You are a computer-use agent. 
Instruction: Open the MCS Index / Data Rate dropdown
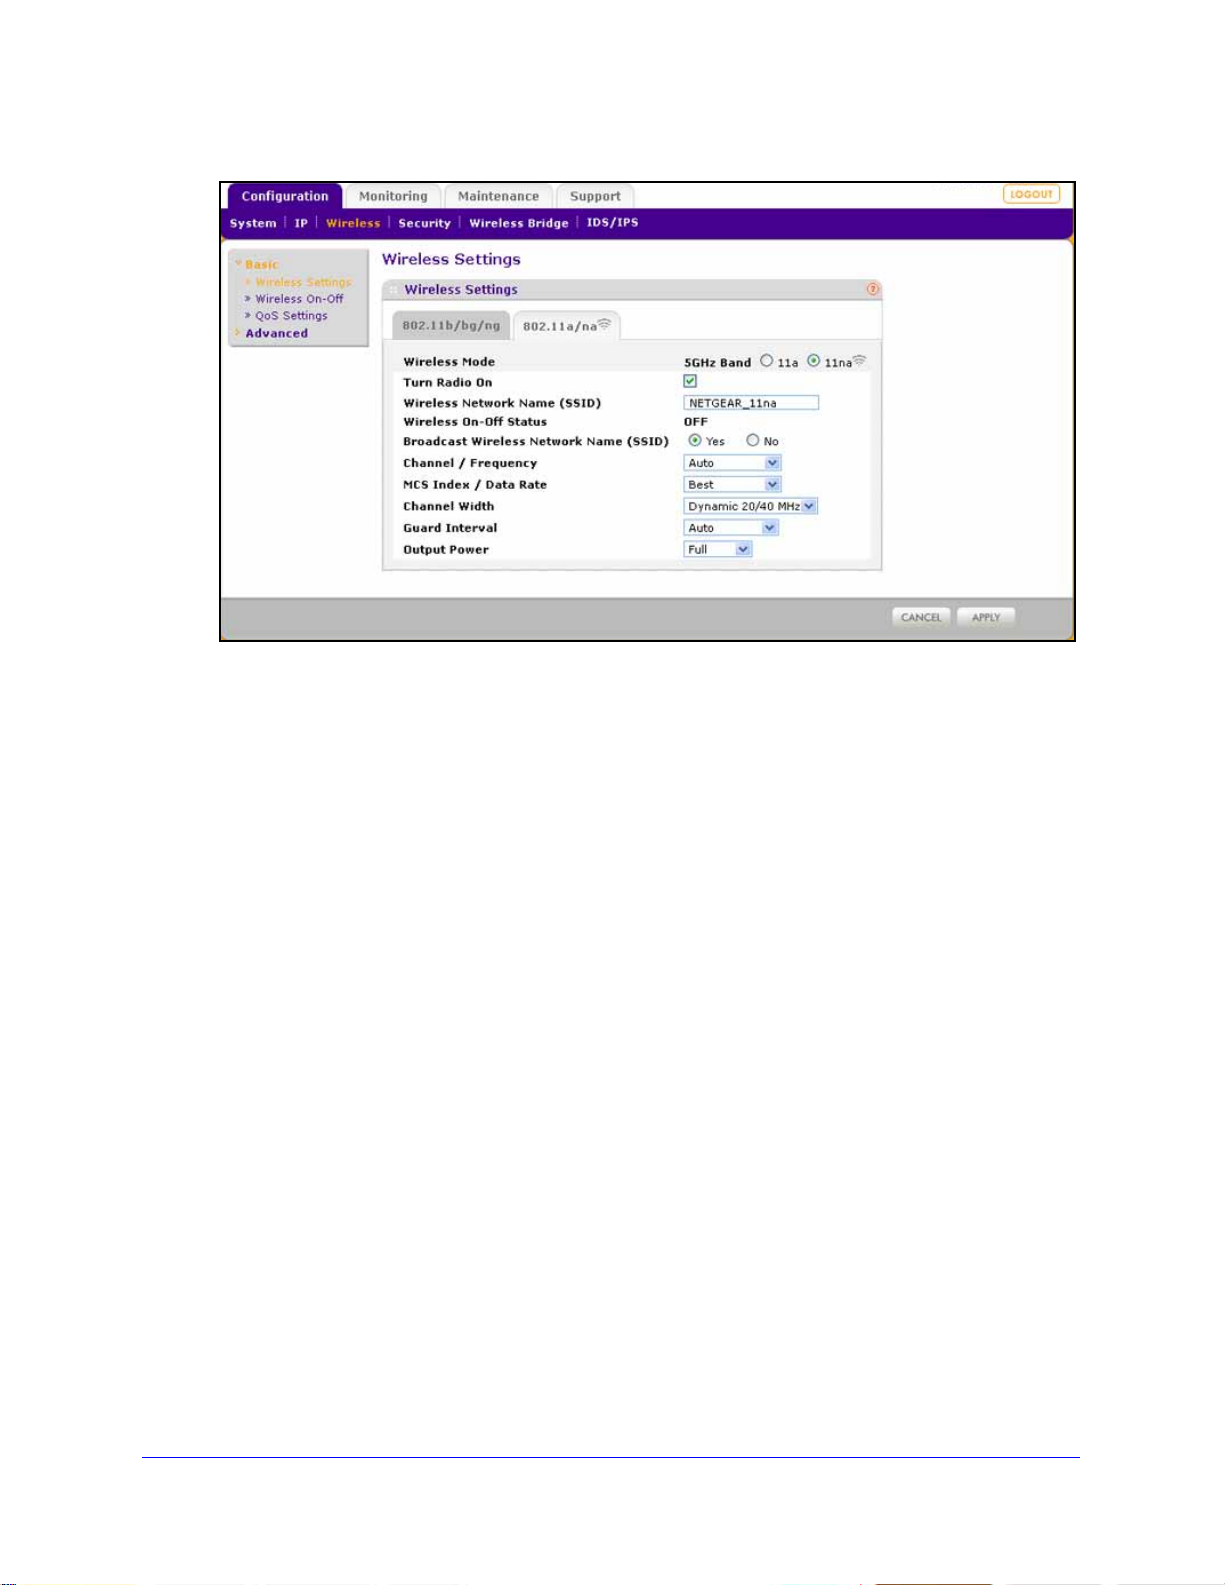click(732, 485)
